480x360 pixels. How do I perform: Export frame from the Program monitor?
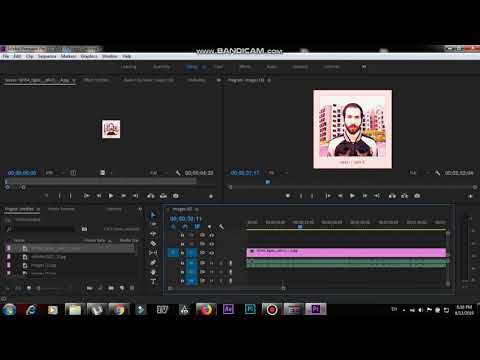(417, 196)
